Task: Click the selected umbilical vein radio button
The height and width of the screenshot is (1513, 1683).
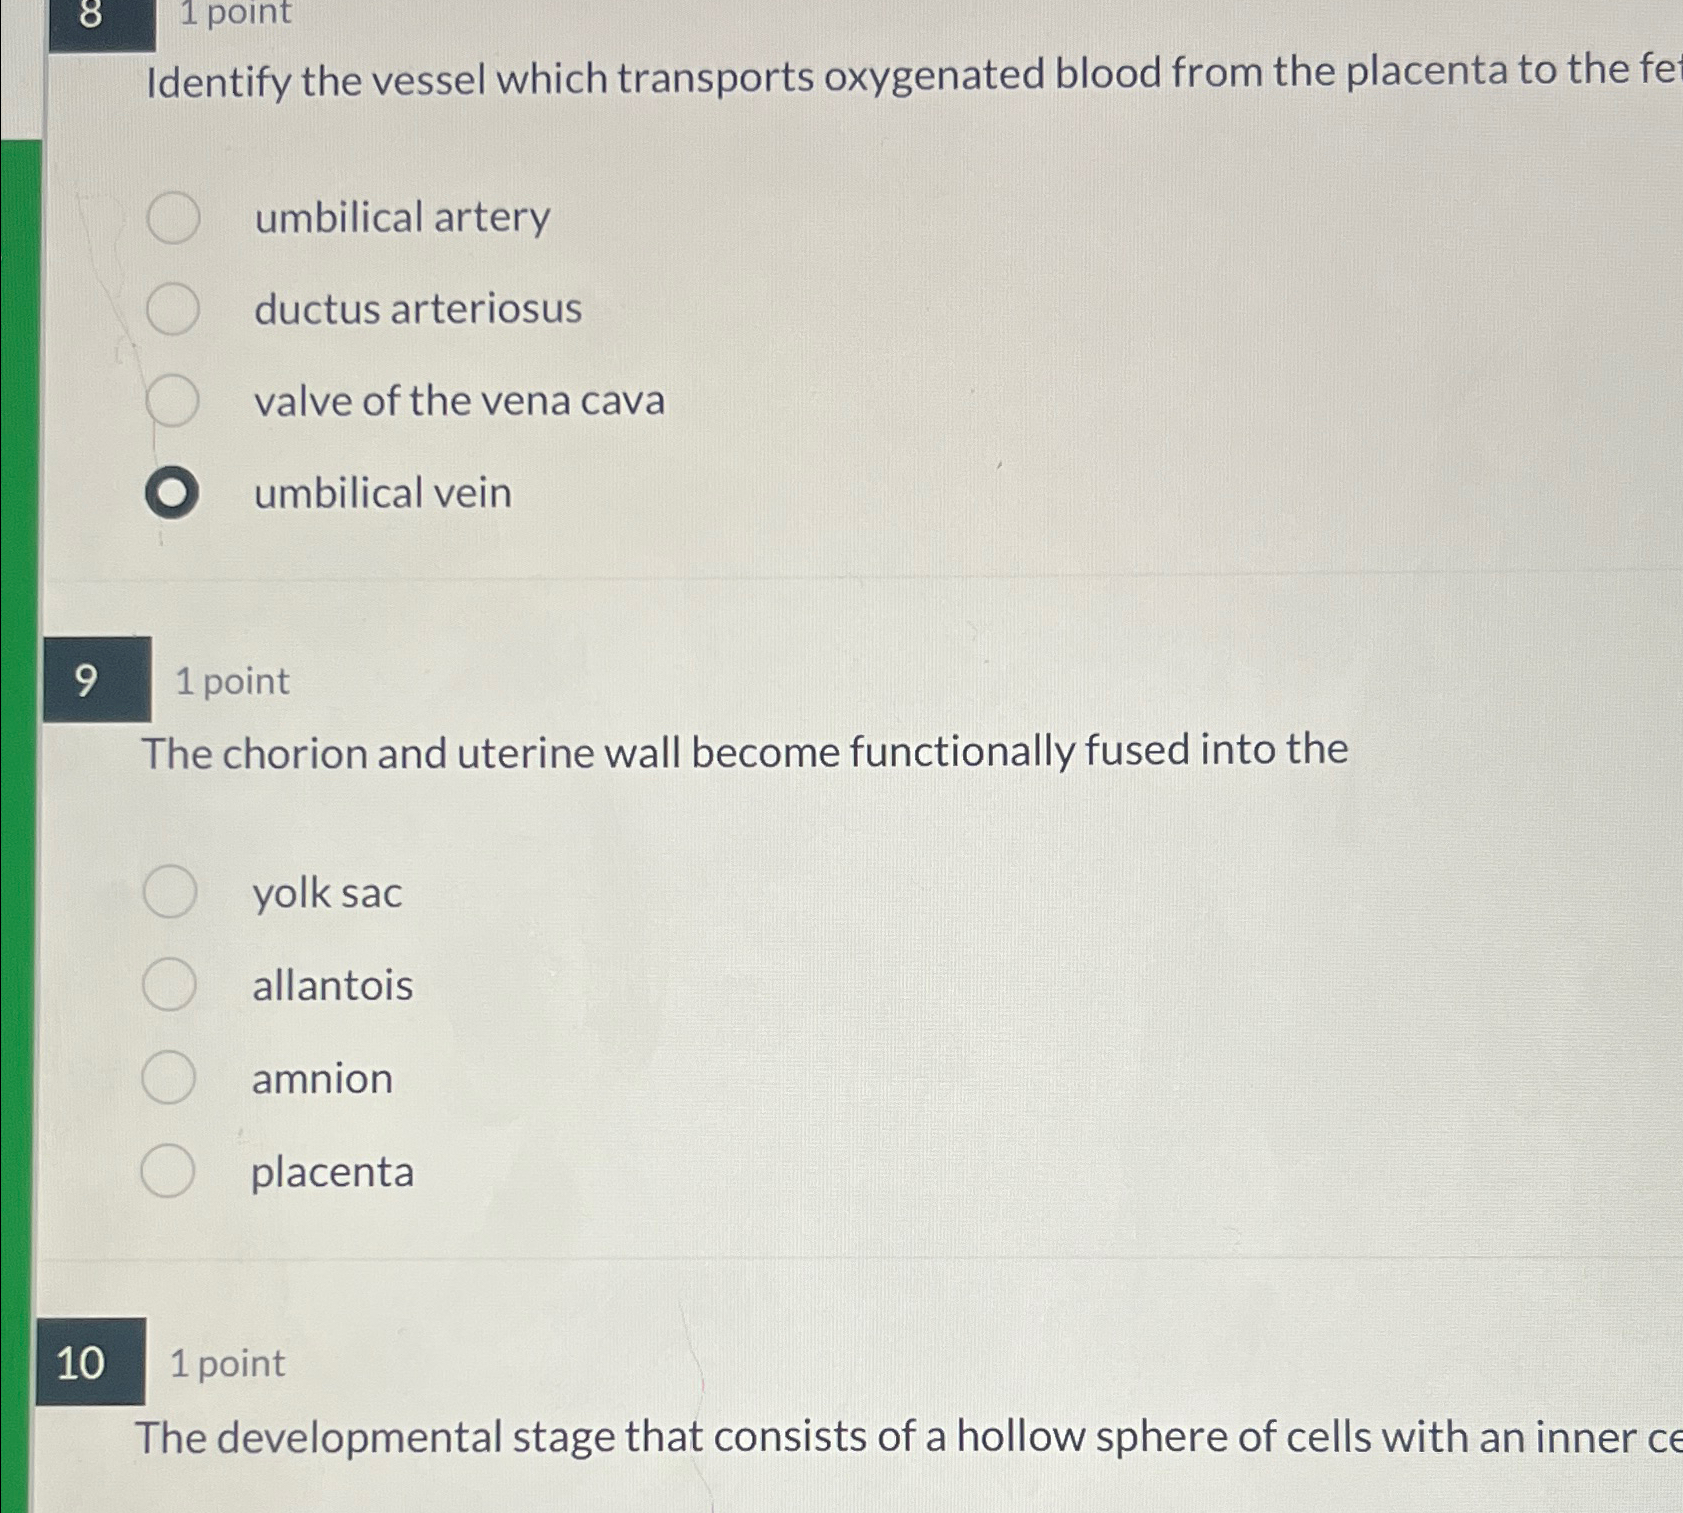Action: pos(172,491)
